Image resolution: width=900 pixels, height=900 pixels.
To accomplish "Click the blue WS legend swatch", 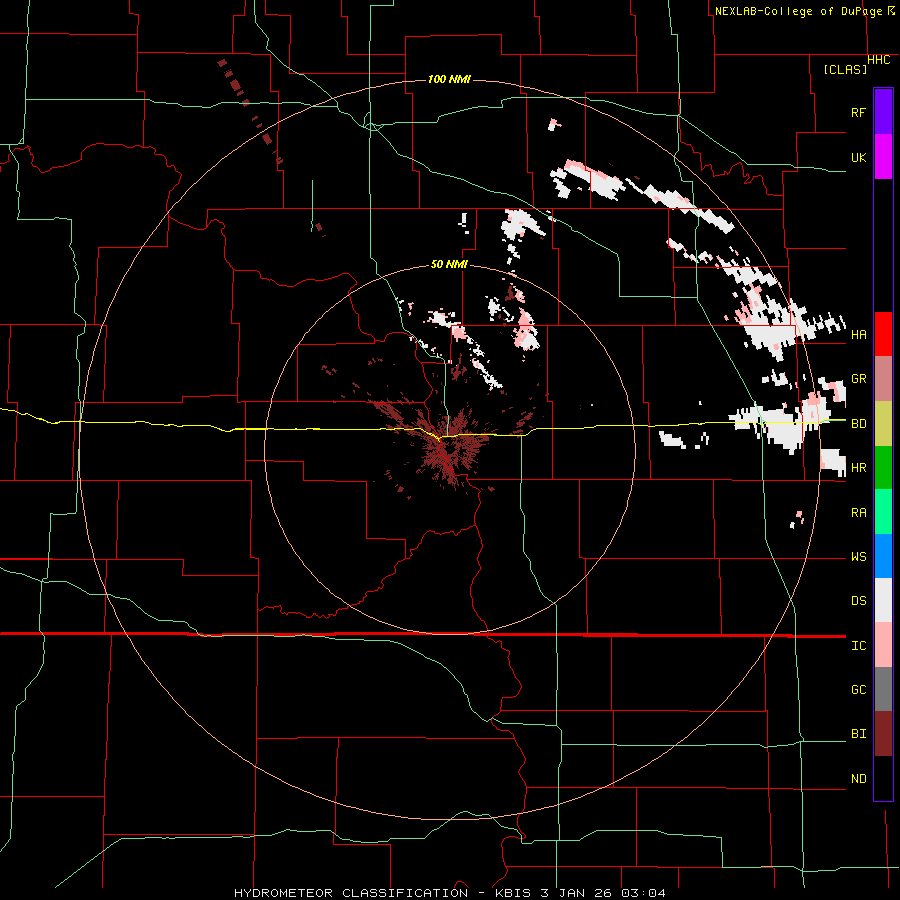I will [883, 556].
